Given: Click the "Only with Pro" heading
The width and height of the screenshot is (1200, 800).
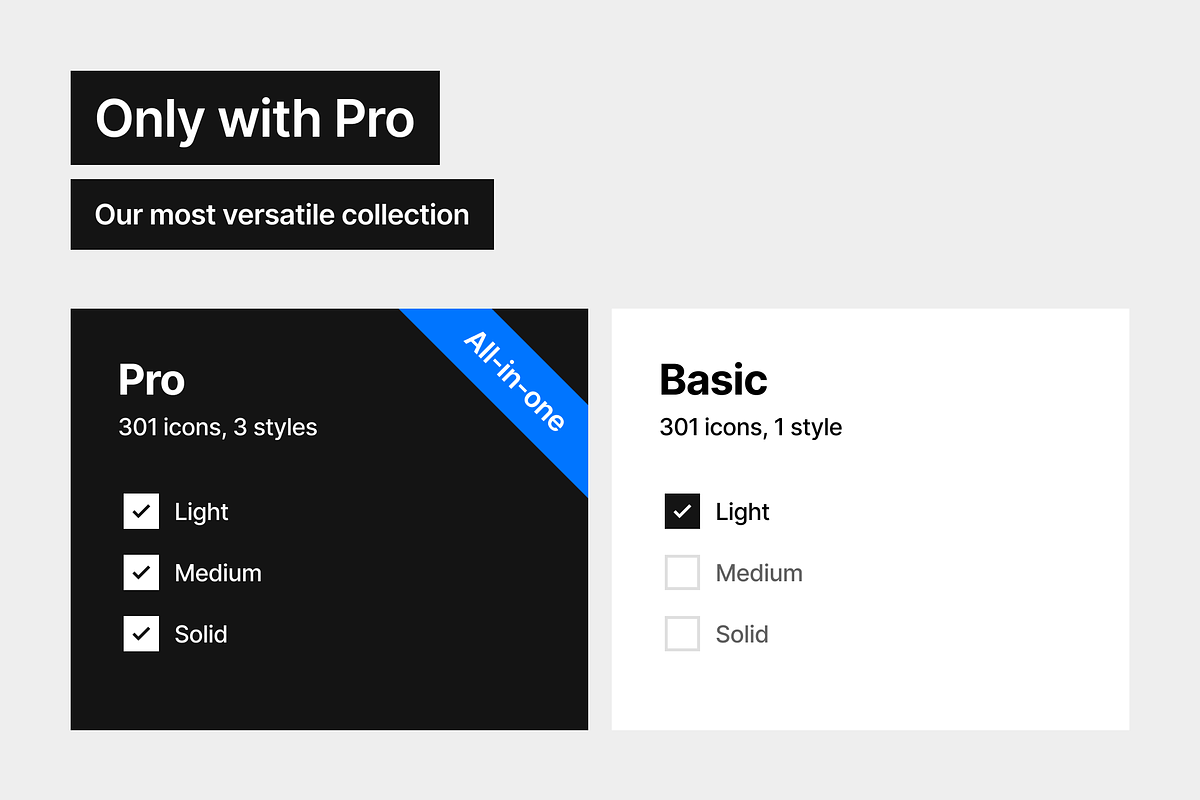Looking at the screenshot, I should pos(255,118).
